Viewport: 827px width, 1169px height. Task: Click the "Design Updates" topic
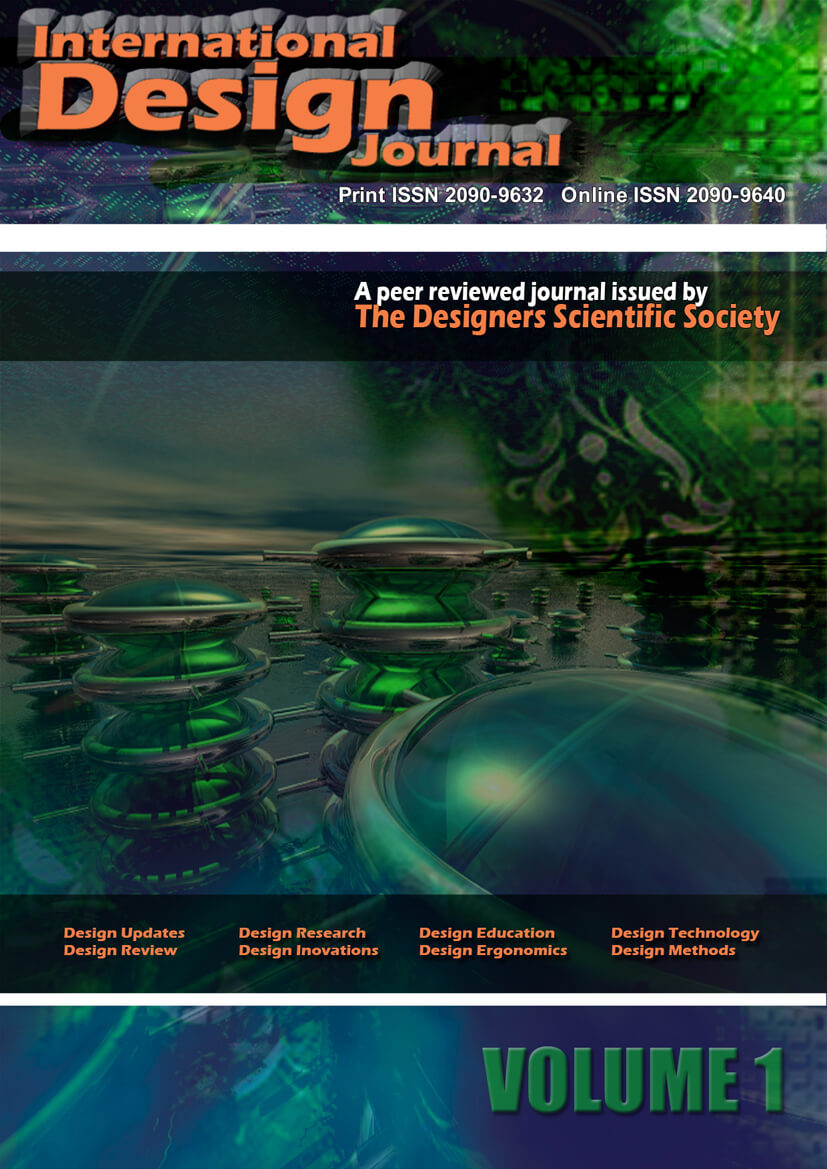click(124, 933)
